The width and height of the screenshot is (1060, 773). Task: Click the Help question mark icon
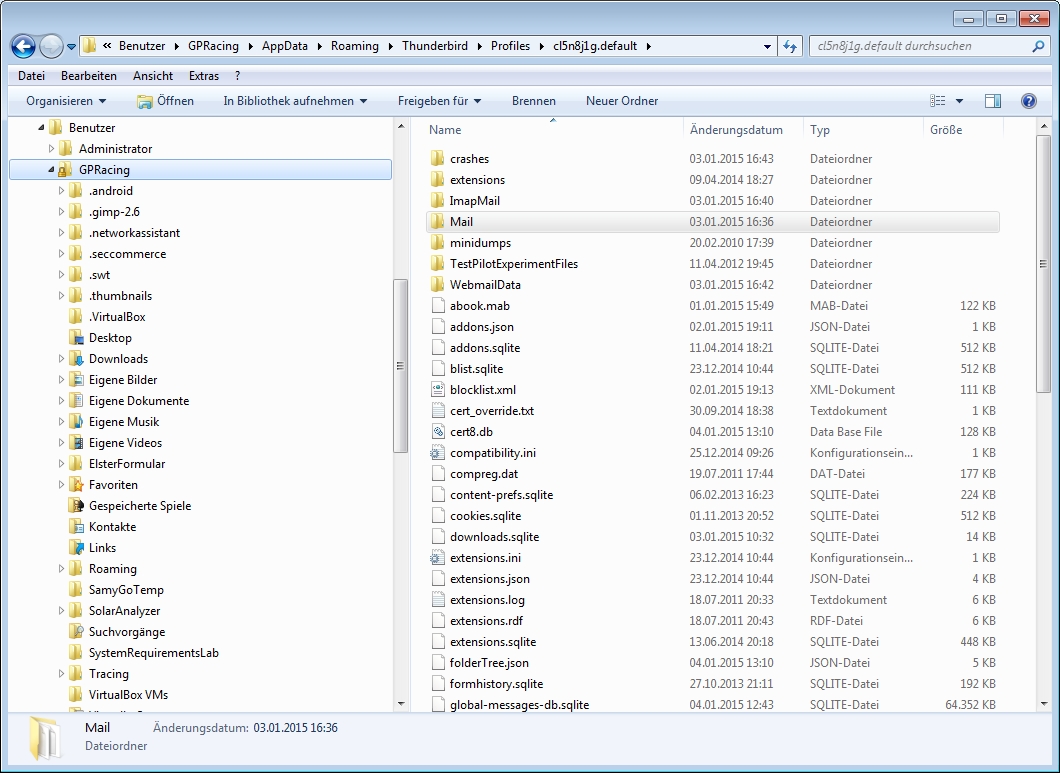pyautogui.click(x=1028, y=101)
